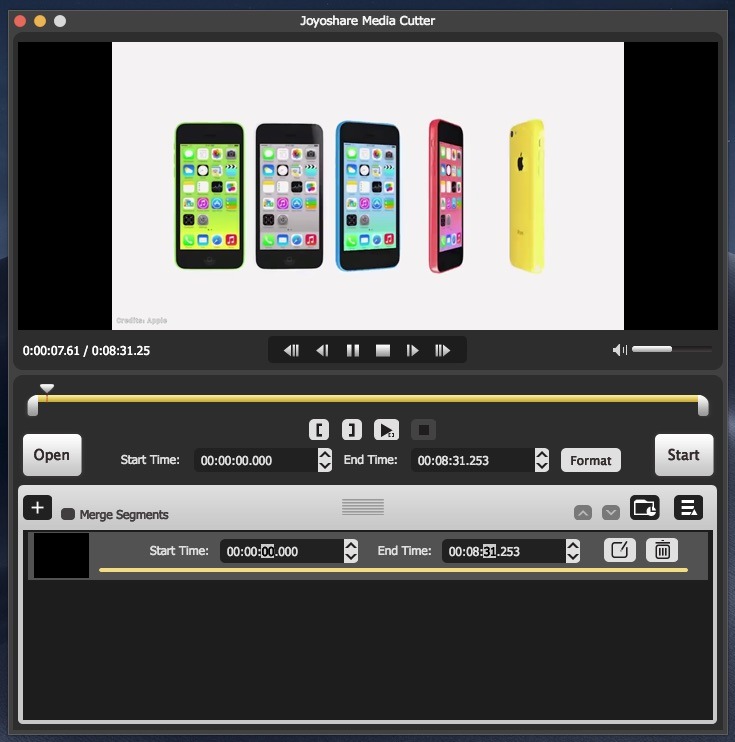The height and width of the screenshot is (742, 735).
Task: Mute audio via the speaker icon
Action: point(620,350)
